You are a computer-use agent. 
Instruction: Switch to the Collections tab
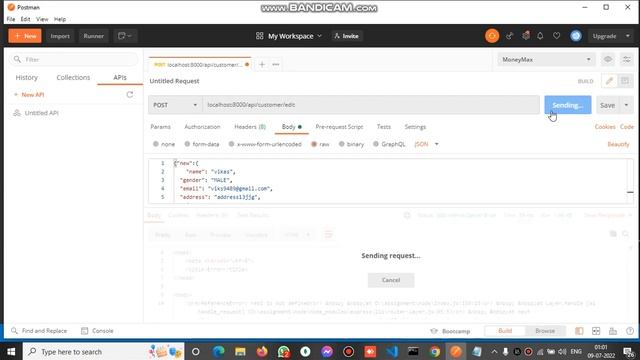[x=73, y=77]
